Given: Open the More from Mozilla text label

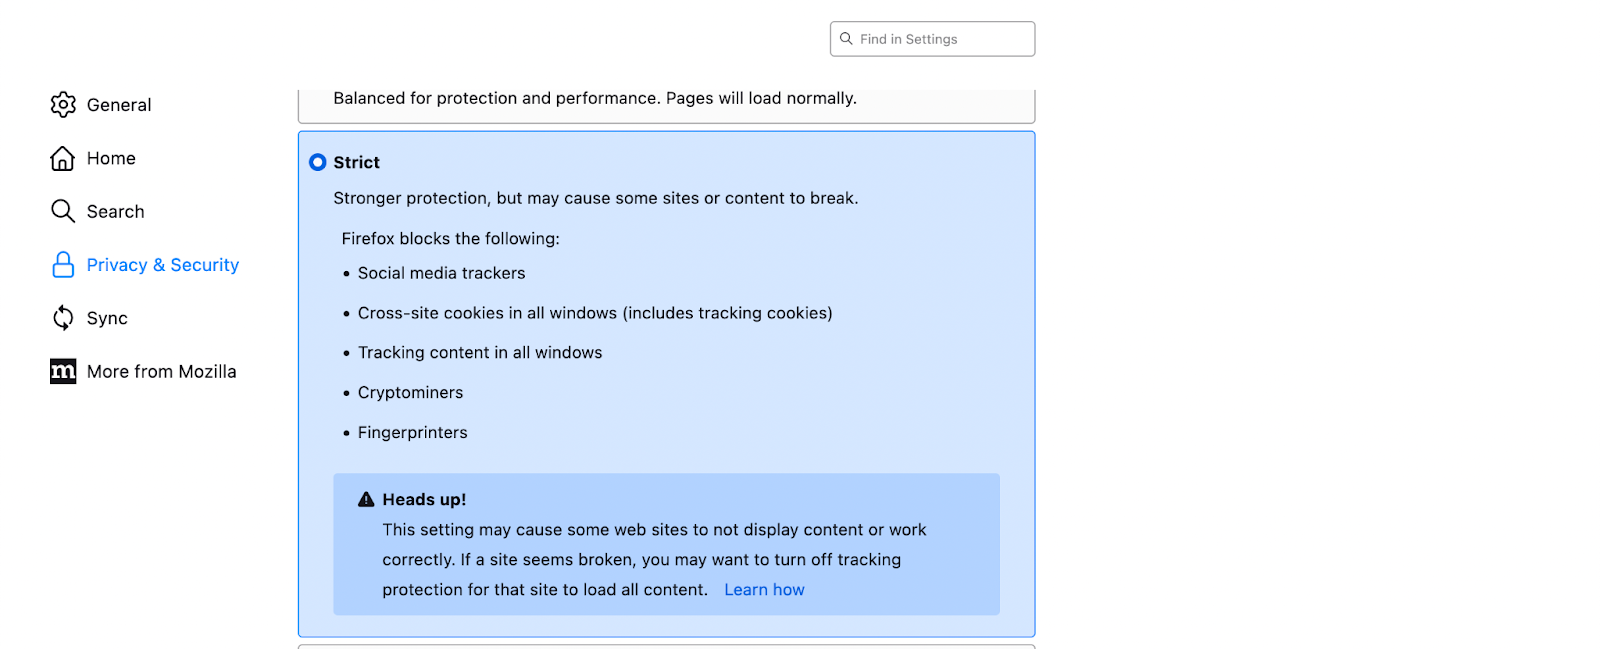Looking at the screenshot, I should click(x=162, y=371).
